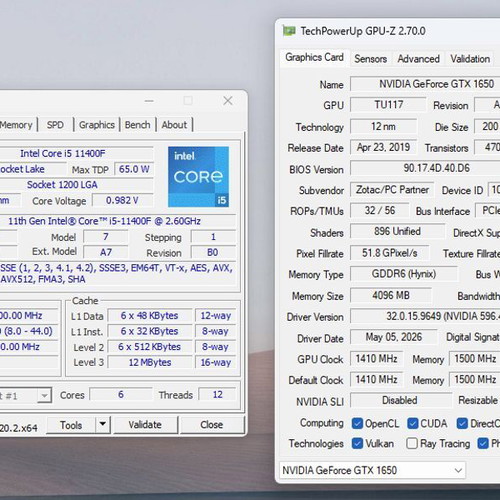Open the NVIDIA GeForce GTX 1650 GPU selector dropdown
This screenshot has width=500, height=500.
tap(372, 470)
